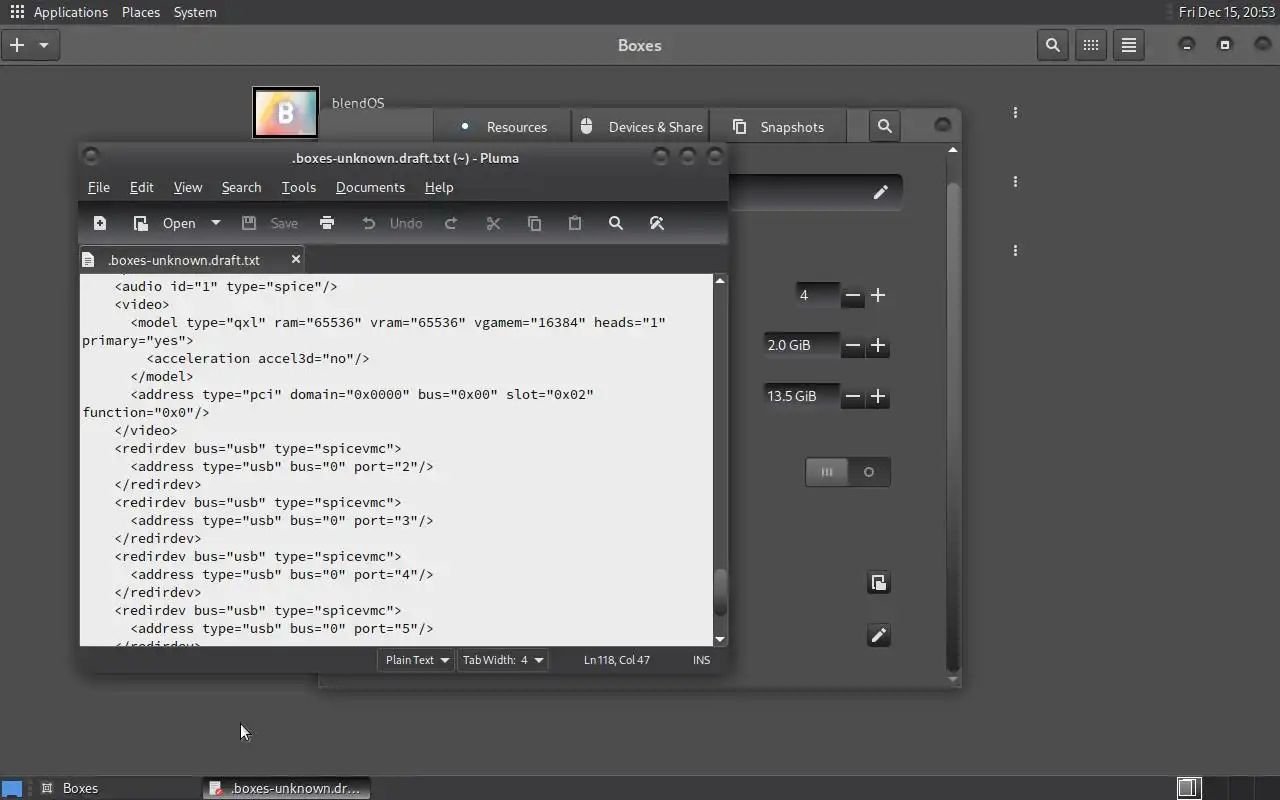Open the Edit menu in Pluma
Image resolution: width=1280 pixels, height=800 pixels.
tap(141, 187)
